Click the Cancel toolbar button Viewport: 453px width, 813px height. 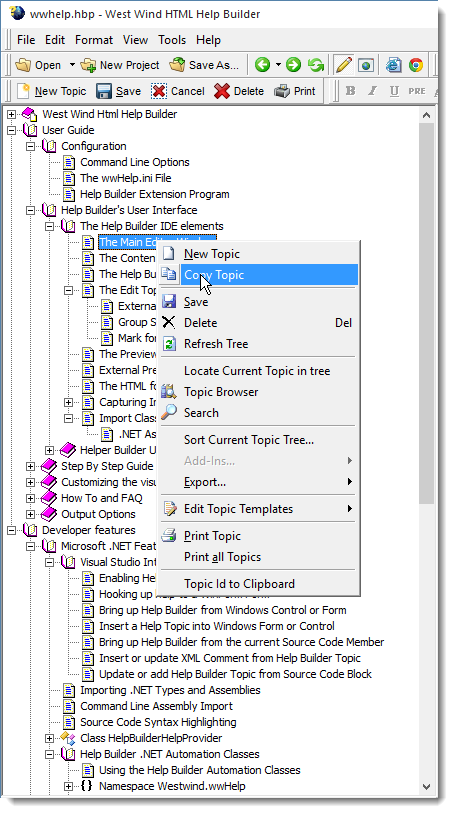(x=178, y=91)
